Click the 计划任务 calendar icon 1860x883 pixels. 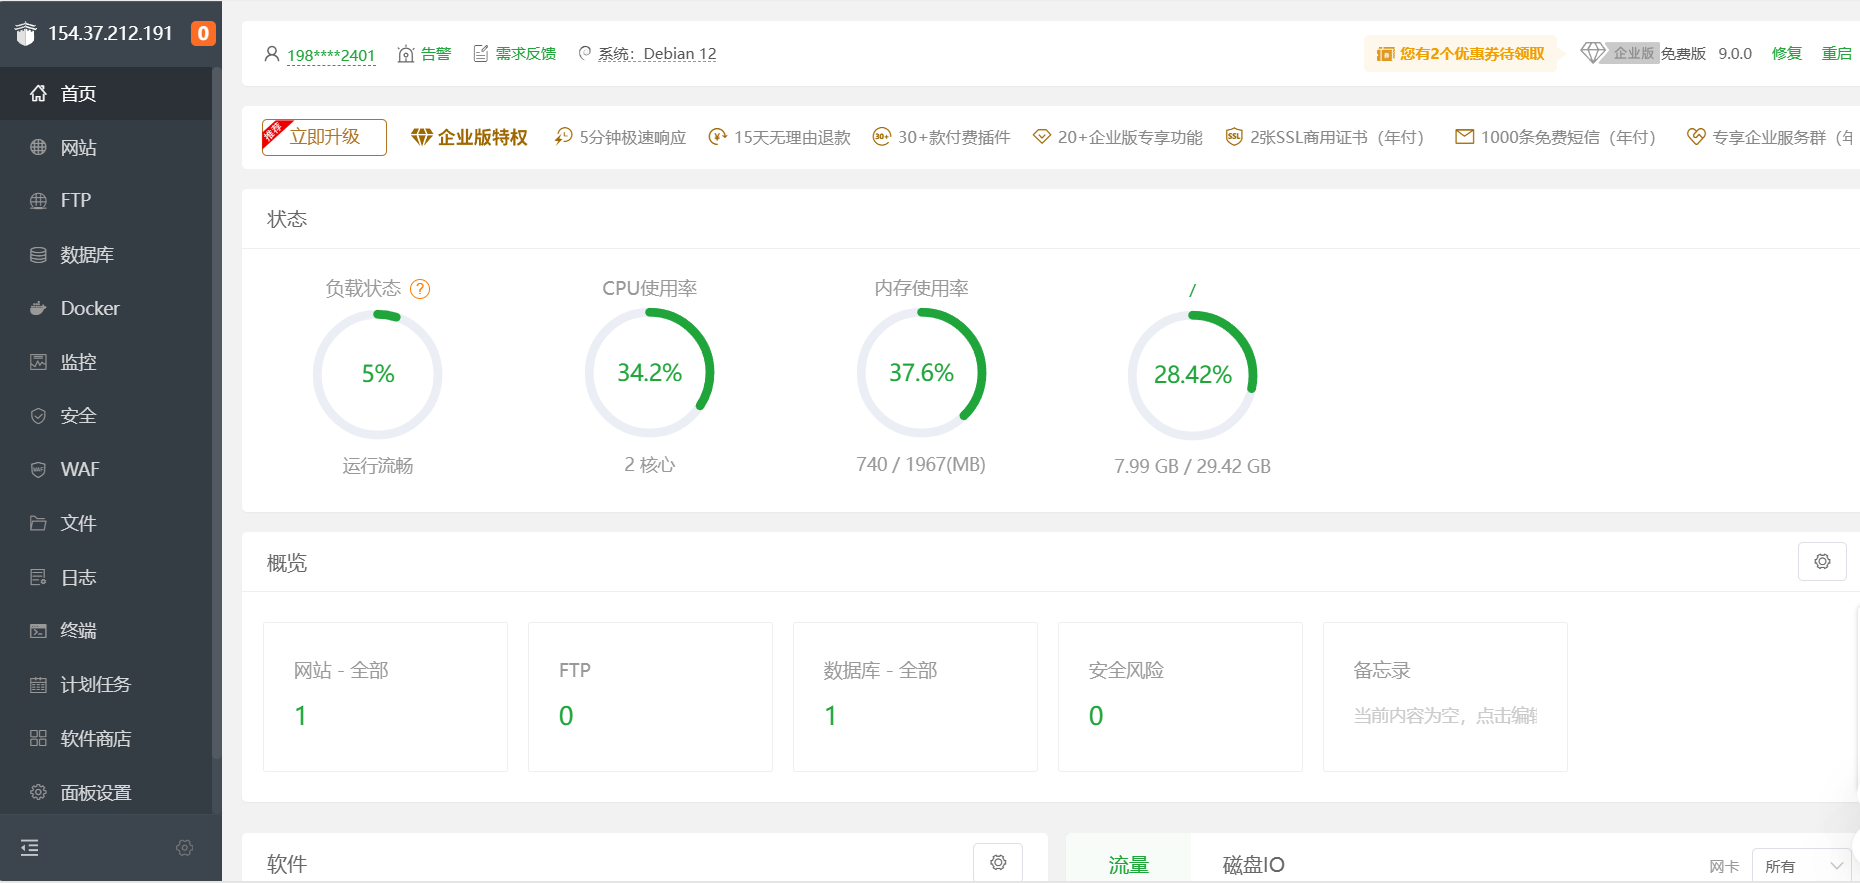point(38,685)
